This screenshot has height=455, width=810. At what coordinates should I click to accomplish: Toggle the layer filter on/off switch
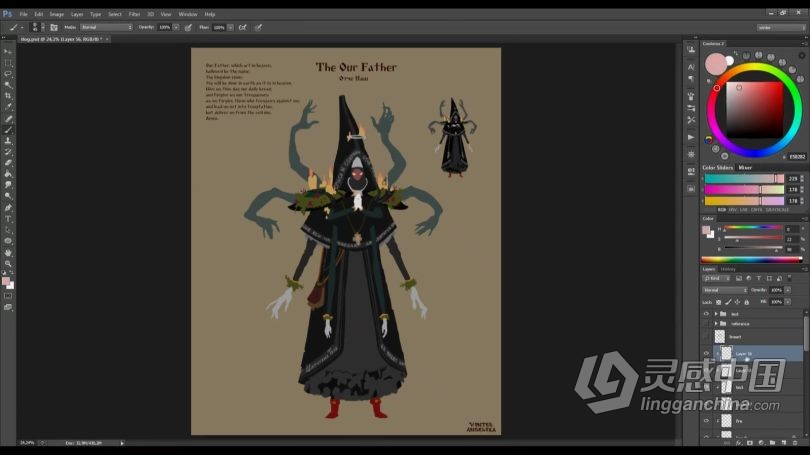coord(790,278)
